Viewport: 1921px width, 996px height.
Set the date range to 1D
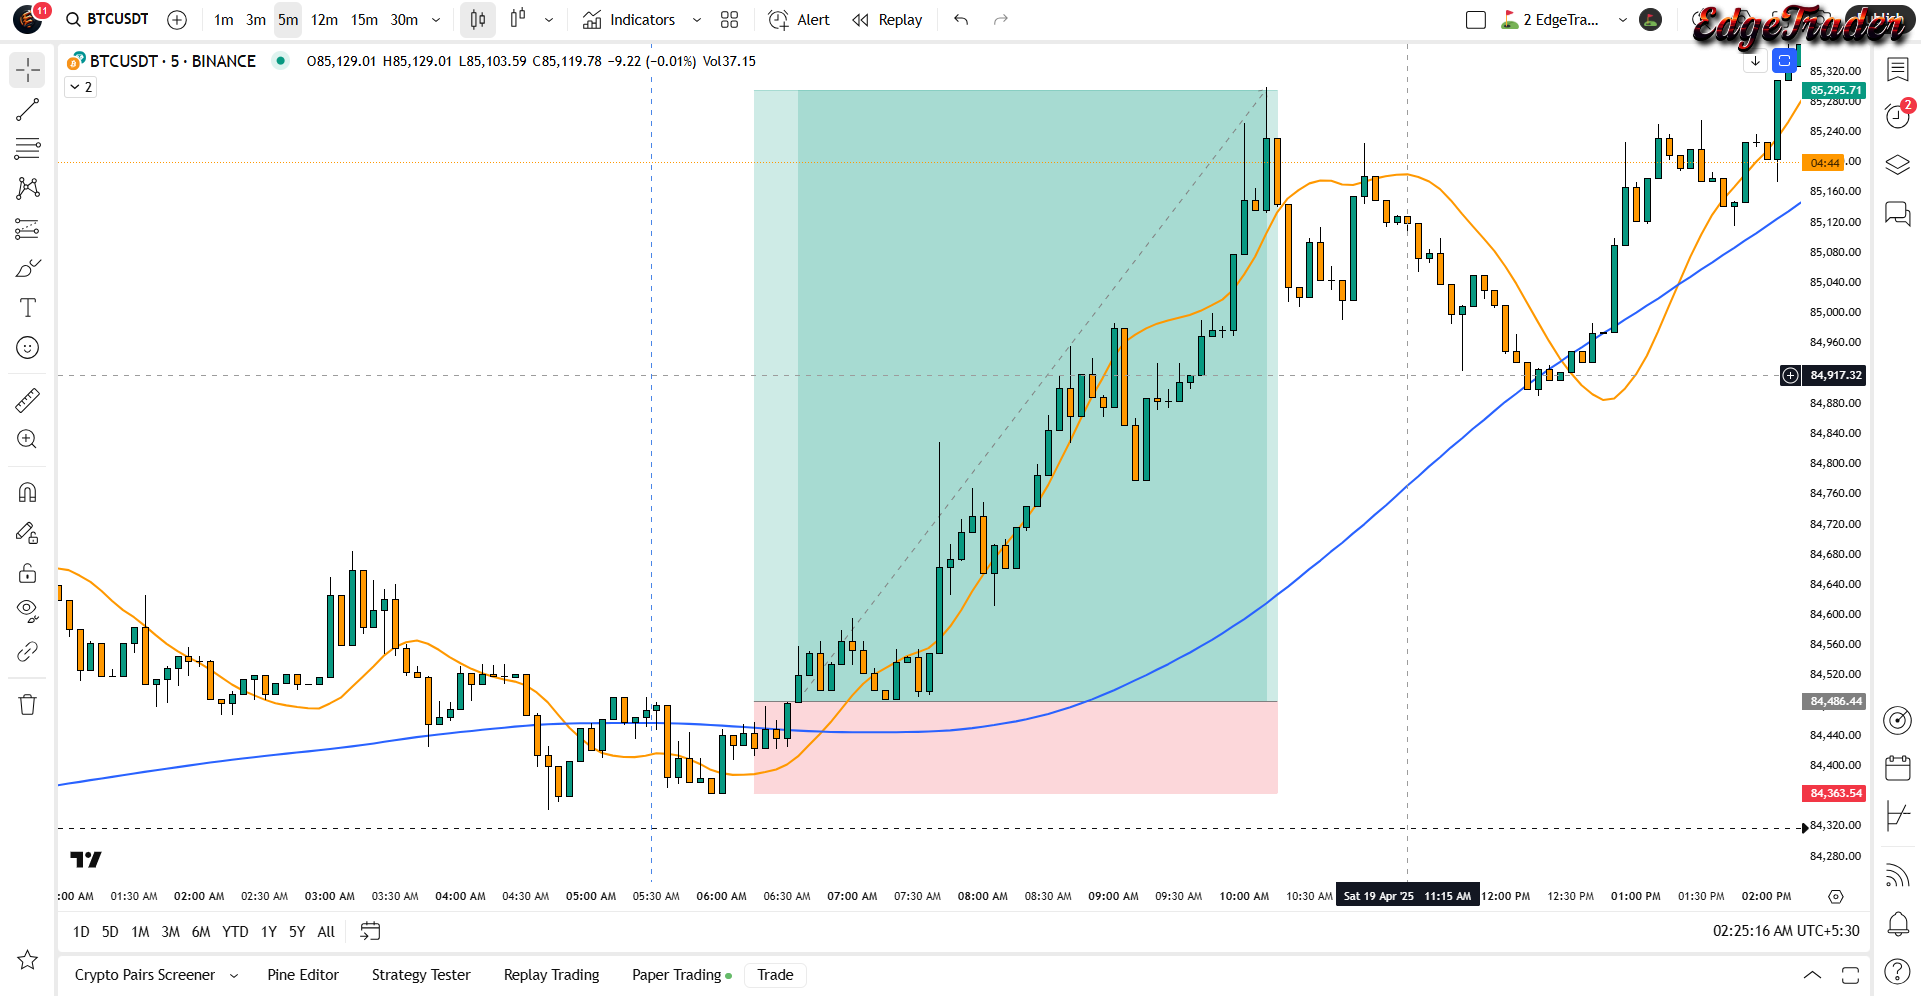click(x=81, y=931)
